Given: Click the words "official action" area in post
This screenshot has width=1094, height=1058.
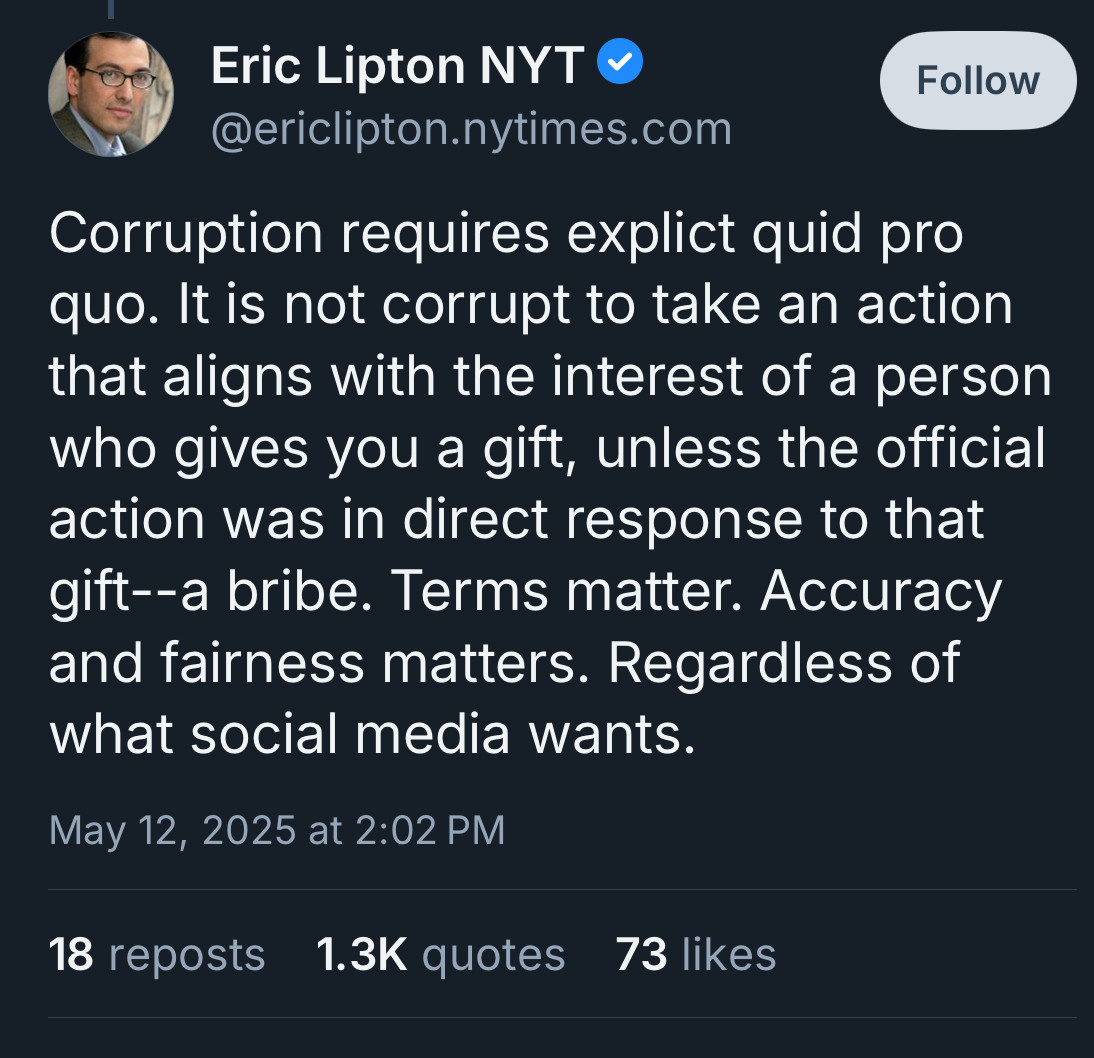Looking at the screenshot, I should [x=960, y=449].
